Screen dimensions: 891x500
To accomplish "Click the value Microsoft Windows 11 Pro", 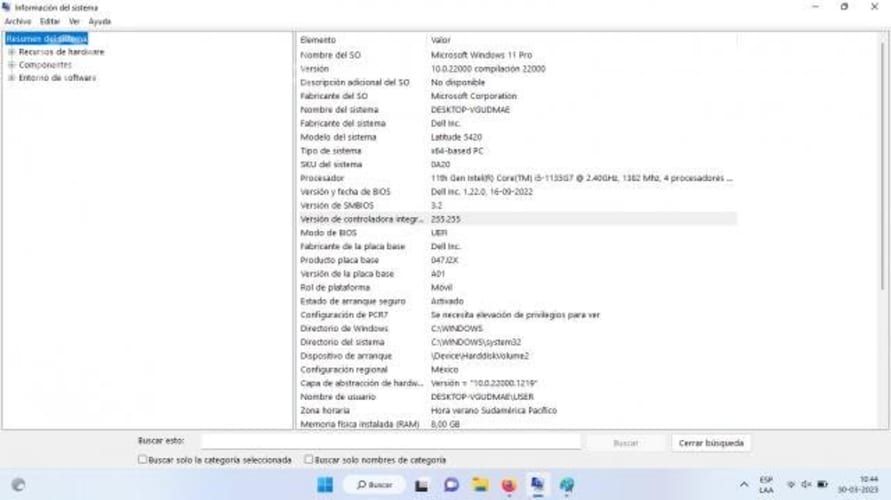I will click(481, 55).
